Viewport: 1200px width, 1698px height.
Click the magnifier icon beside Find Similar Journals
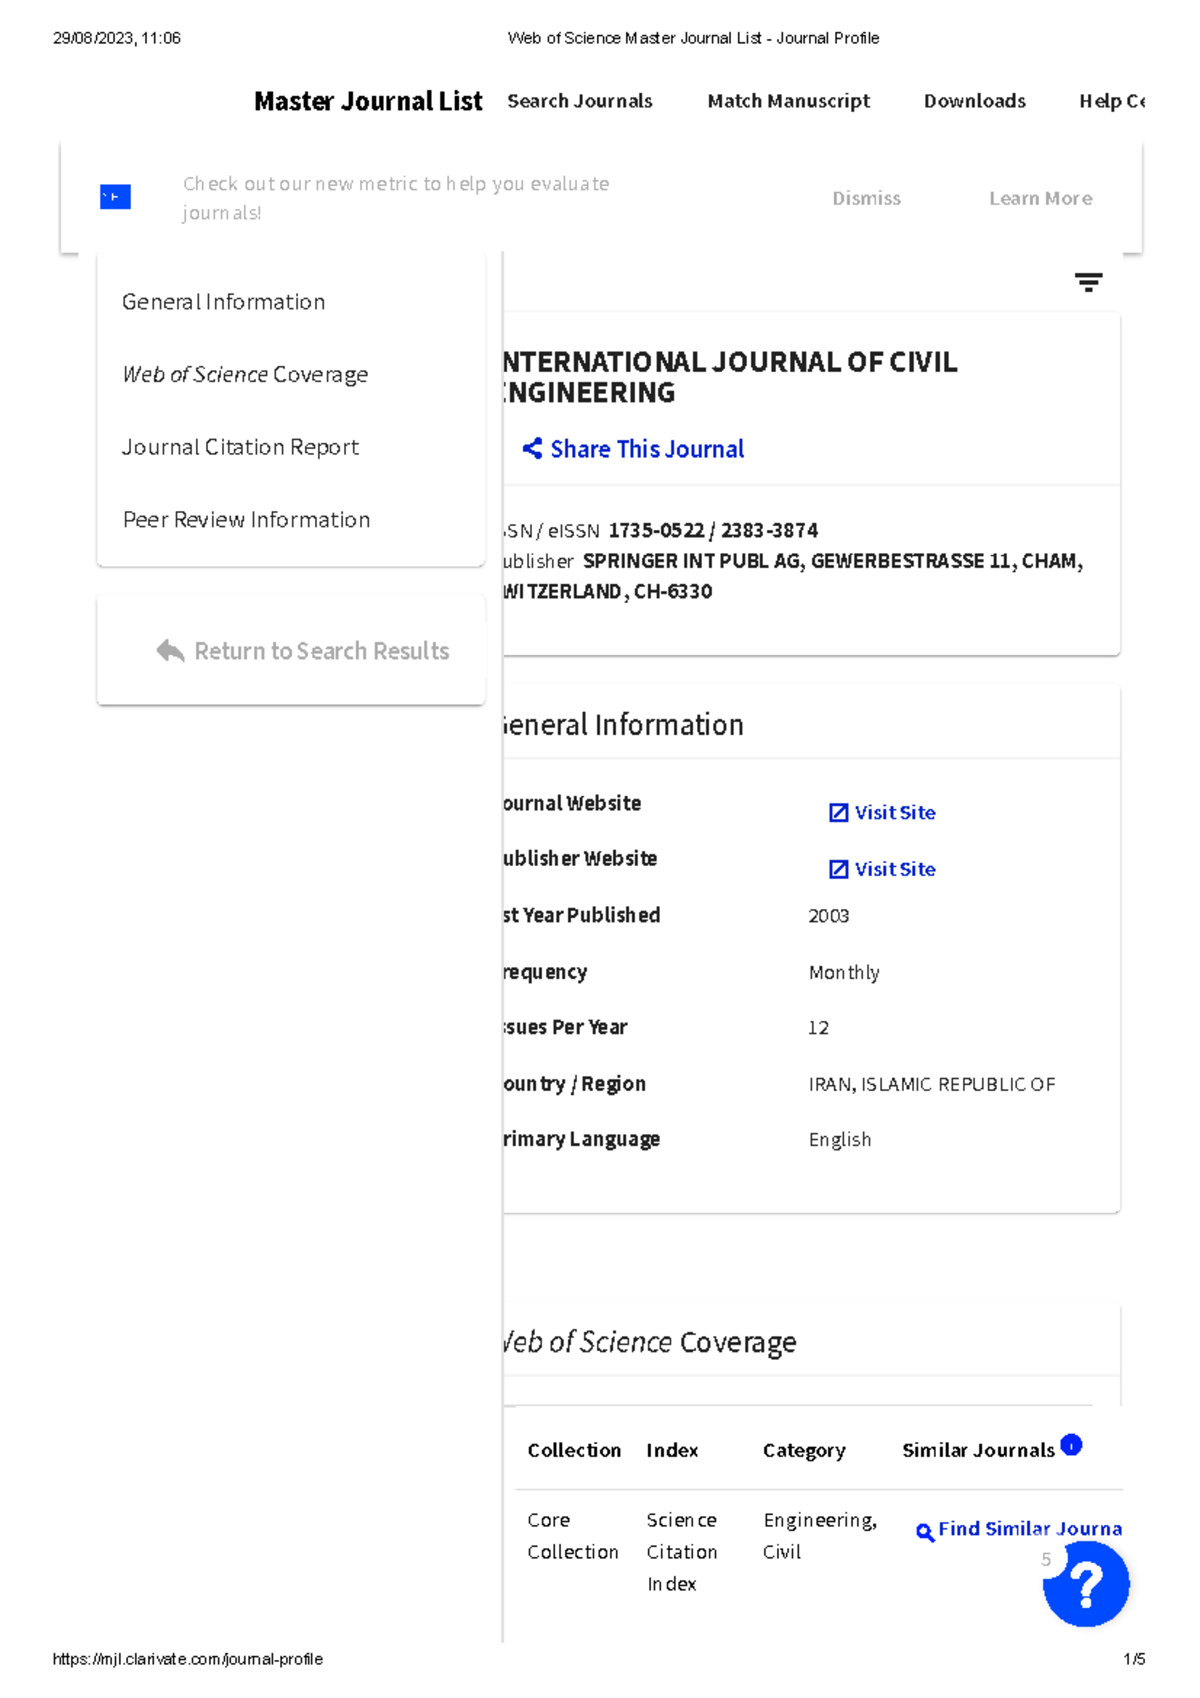[x=925, y=1532]
